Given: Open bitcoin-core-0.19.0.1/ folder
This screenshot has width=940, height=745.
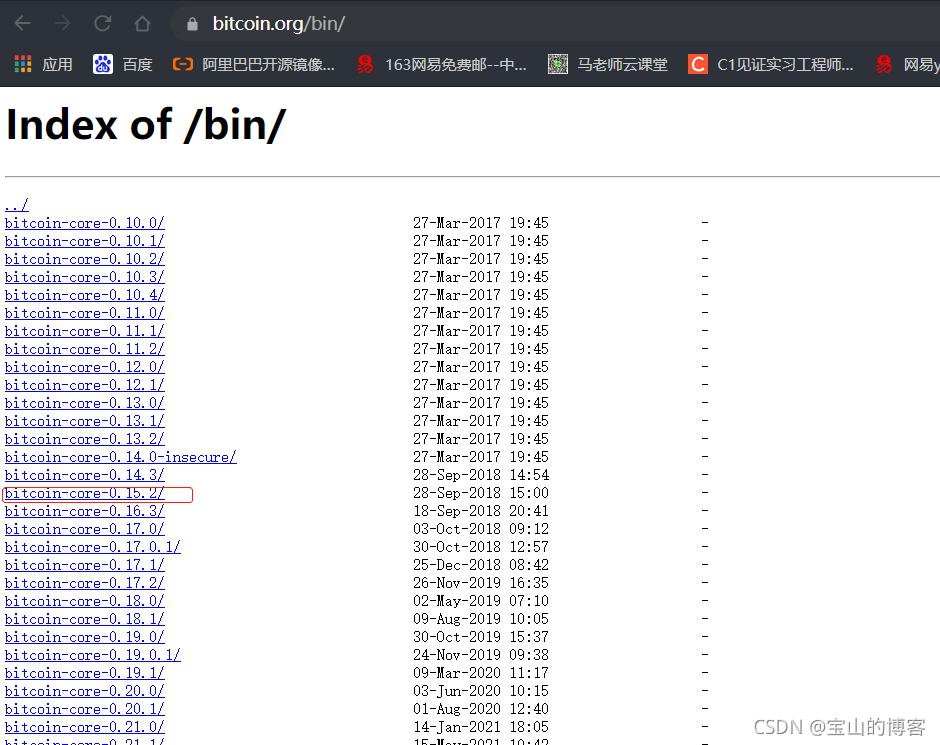Looking at the screenshot, I should click(92, 655).
